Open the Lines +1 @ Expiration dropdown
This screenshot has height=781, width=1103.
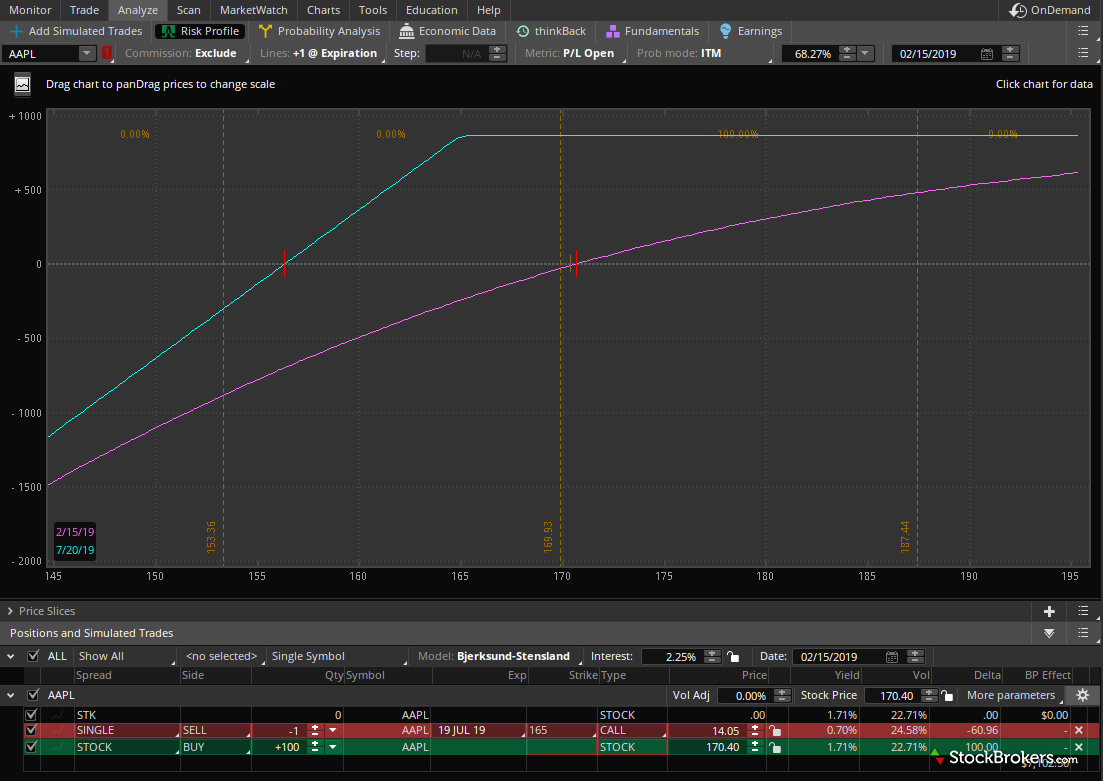[320, 53]
